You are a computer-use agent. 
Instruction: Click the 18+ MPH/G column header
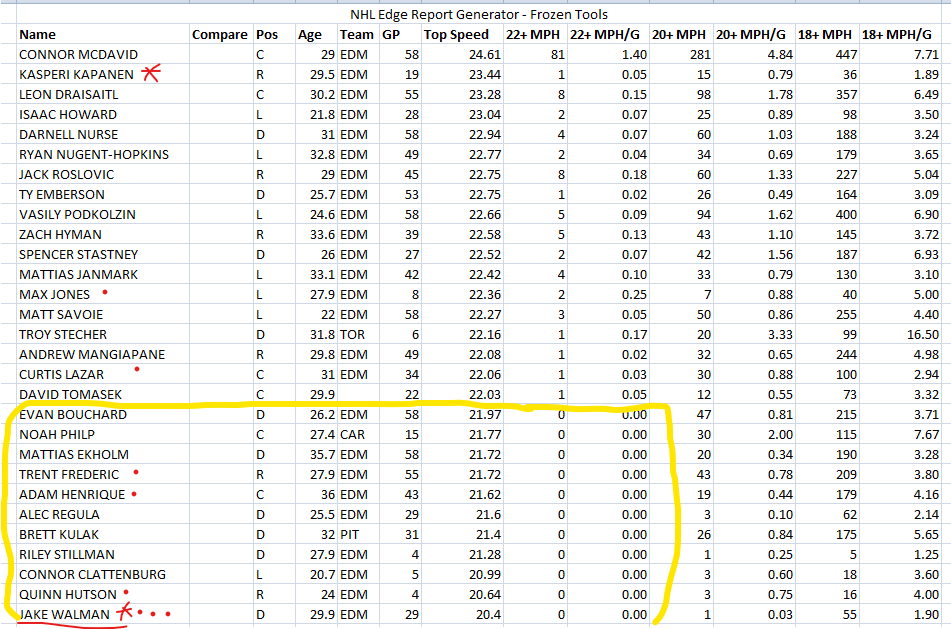pos(900,34)
